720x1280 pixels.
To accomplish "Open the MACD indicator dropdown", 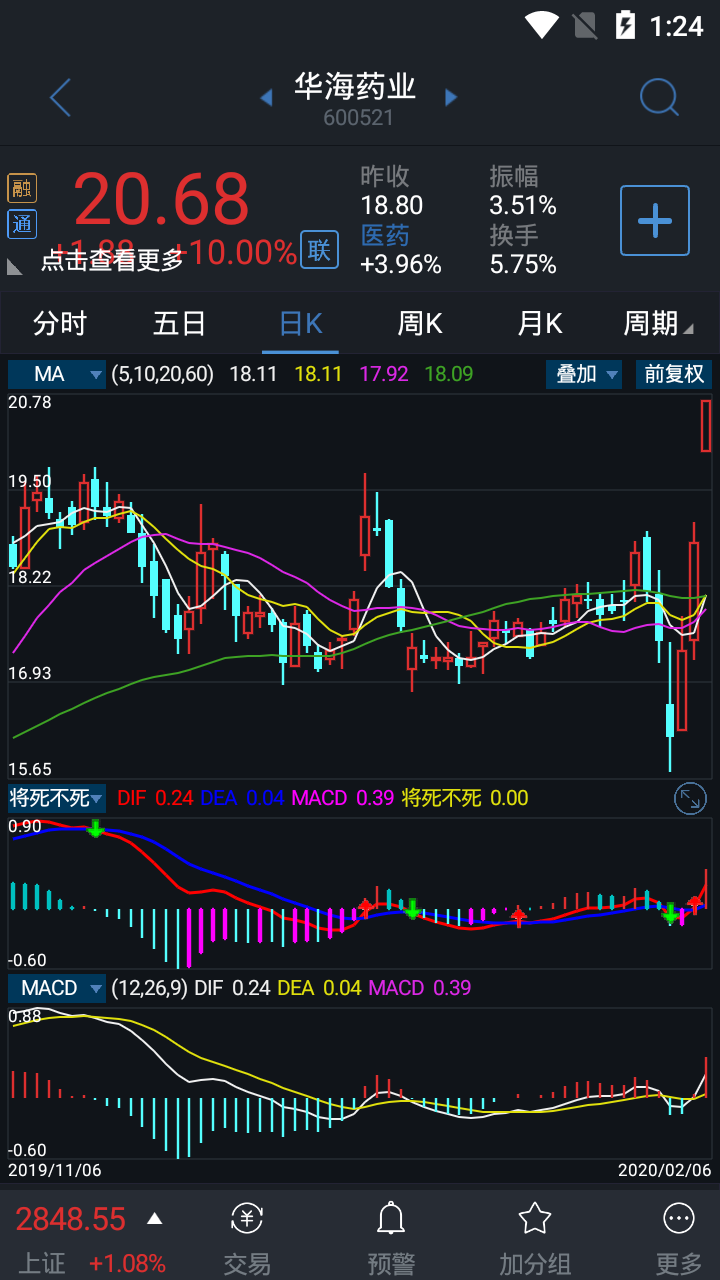I will point(57,988).
